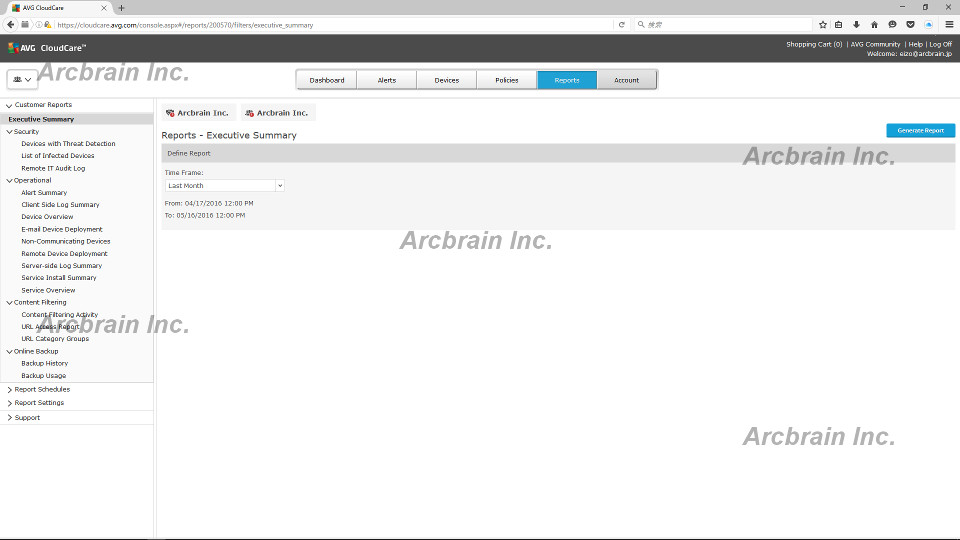
Task: Click the browser URL address field
Action: (x=334, y=25)
